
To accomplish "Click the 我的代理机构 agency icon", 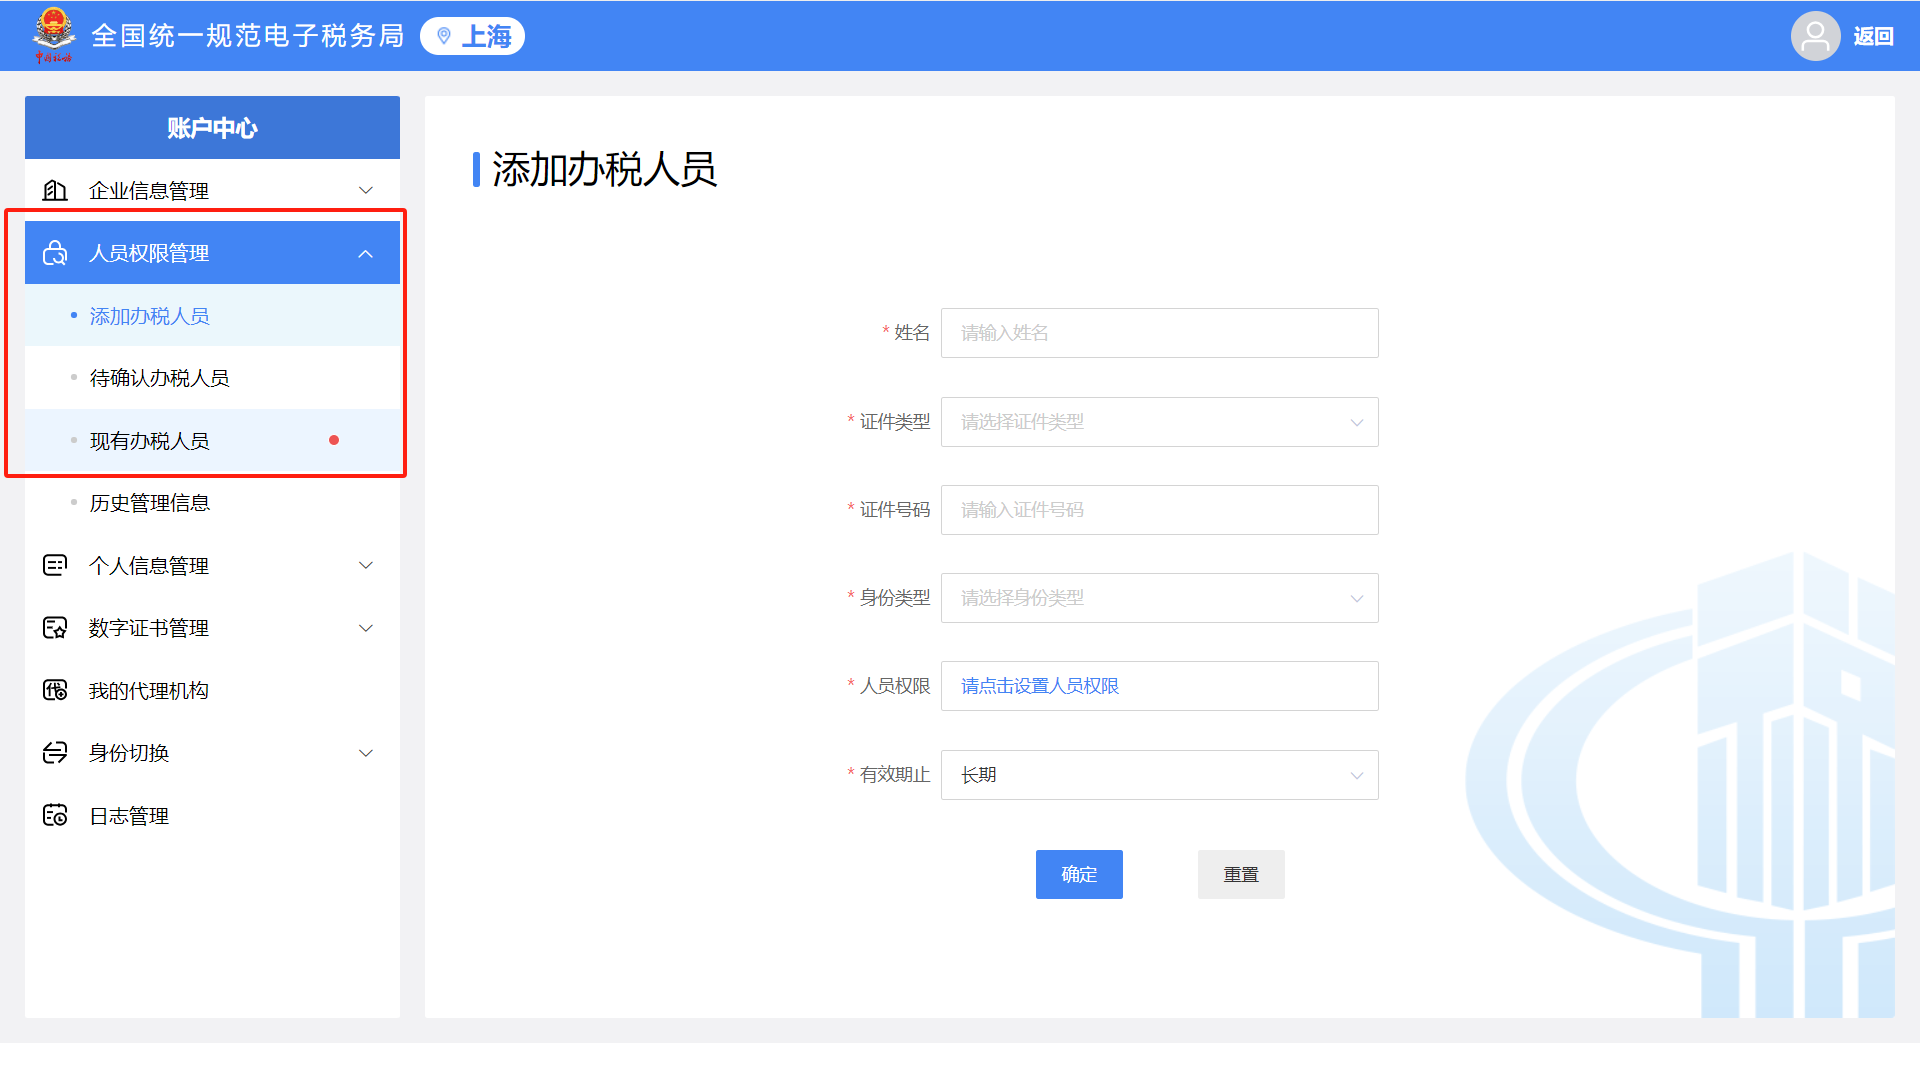I will (55, 691).
